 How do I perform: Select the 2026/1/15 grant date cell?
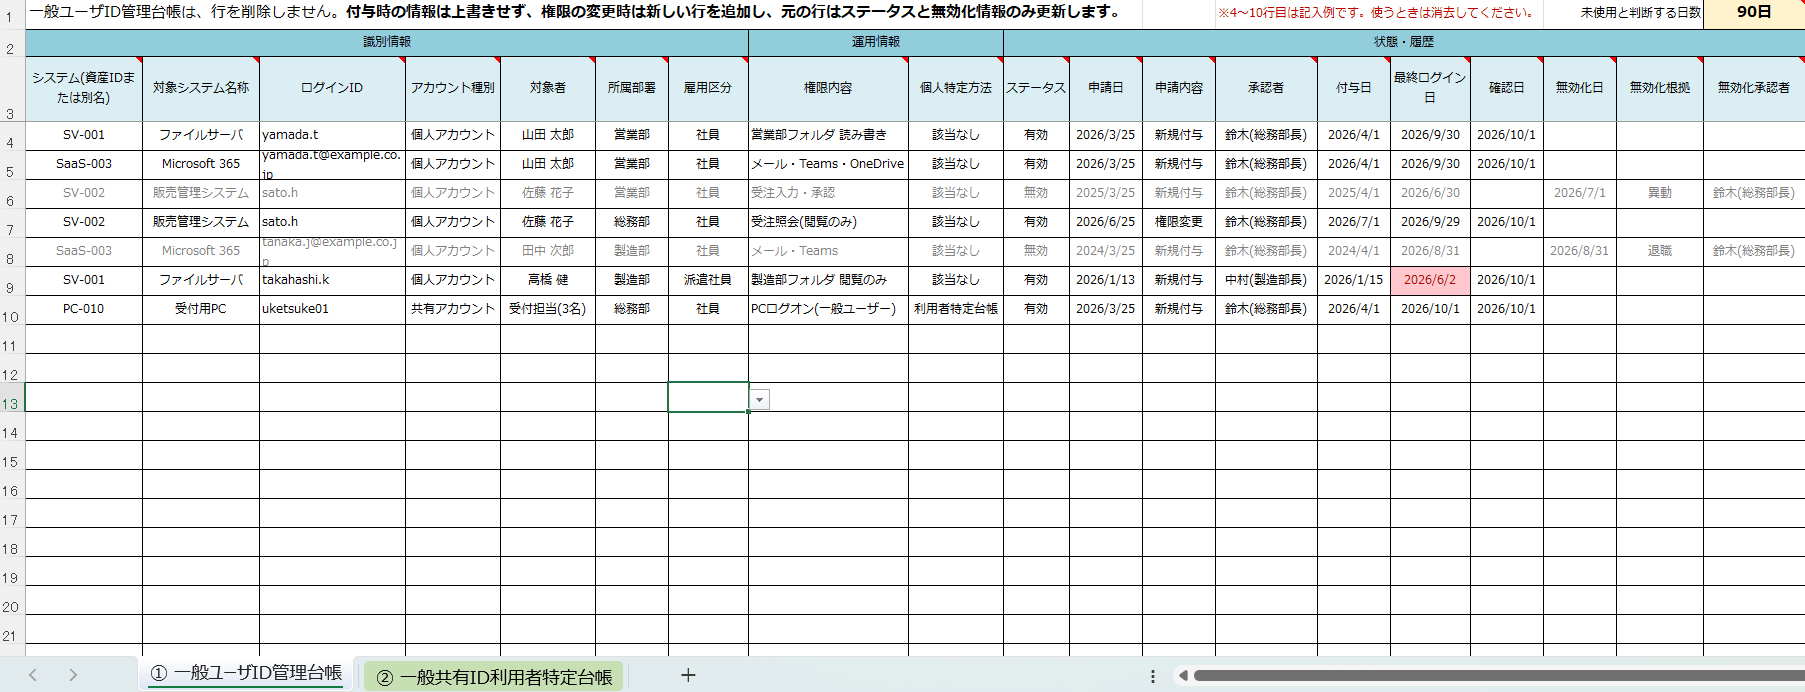click(1354, 280)
